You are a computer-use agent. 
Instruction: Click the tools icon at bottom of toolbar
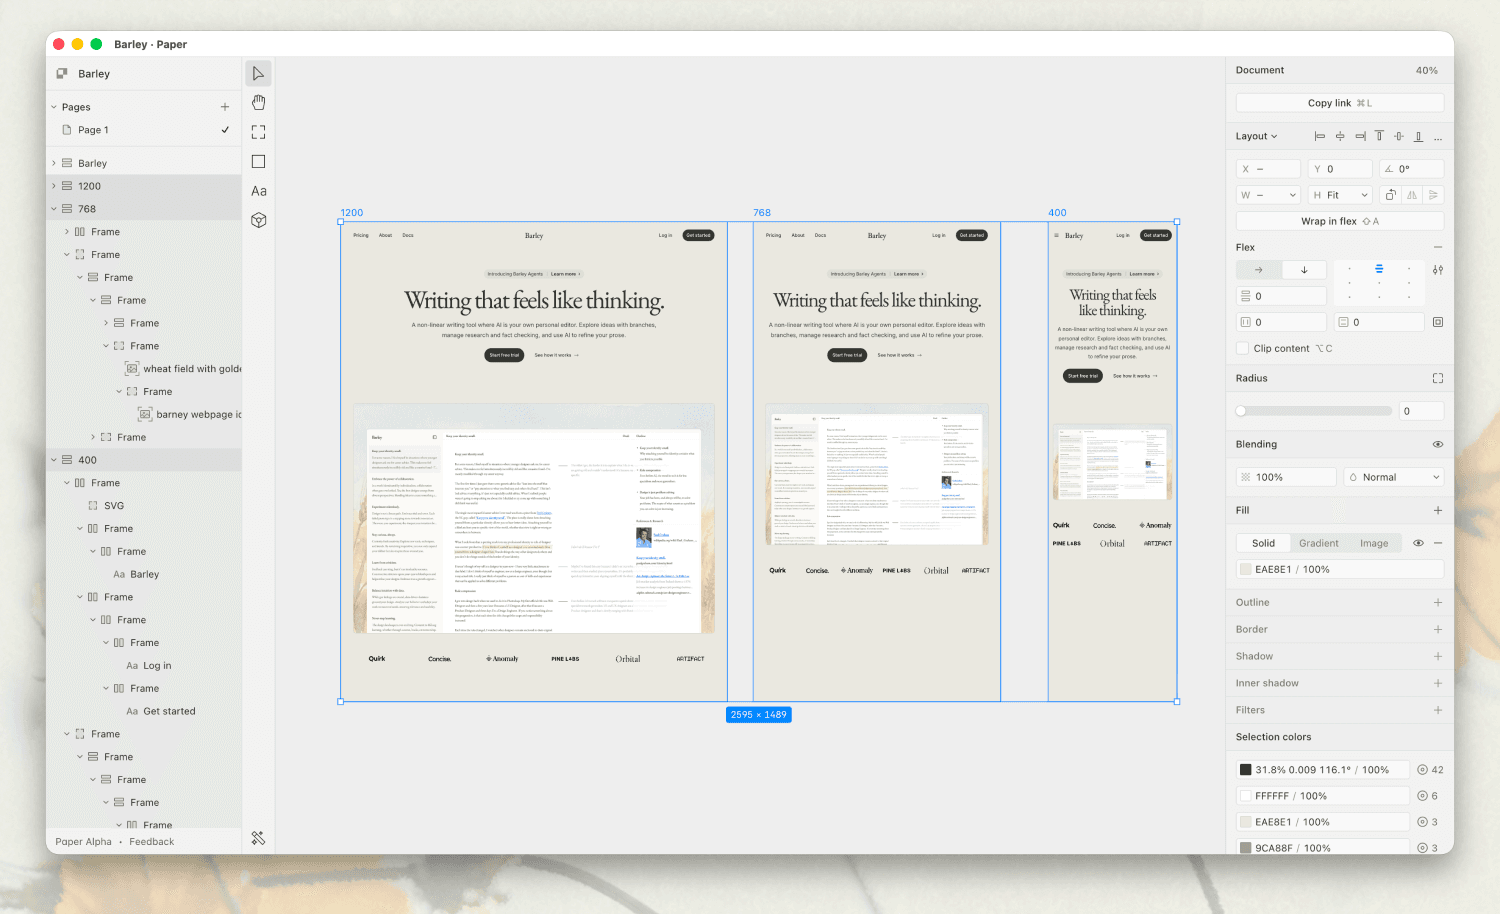click(x=258, y=838)
